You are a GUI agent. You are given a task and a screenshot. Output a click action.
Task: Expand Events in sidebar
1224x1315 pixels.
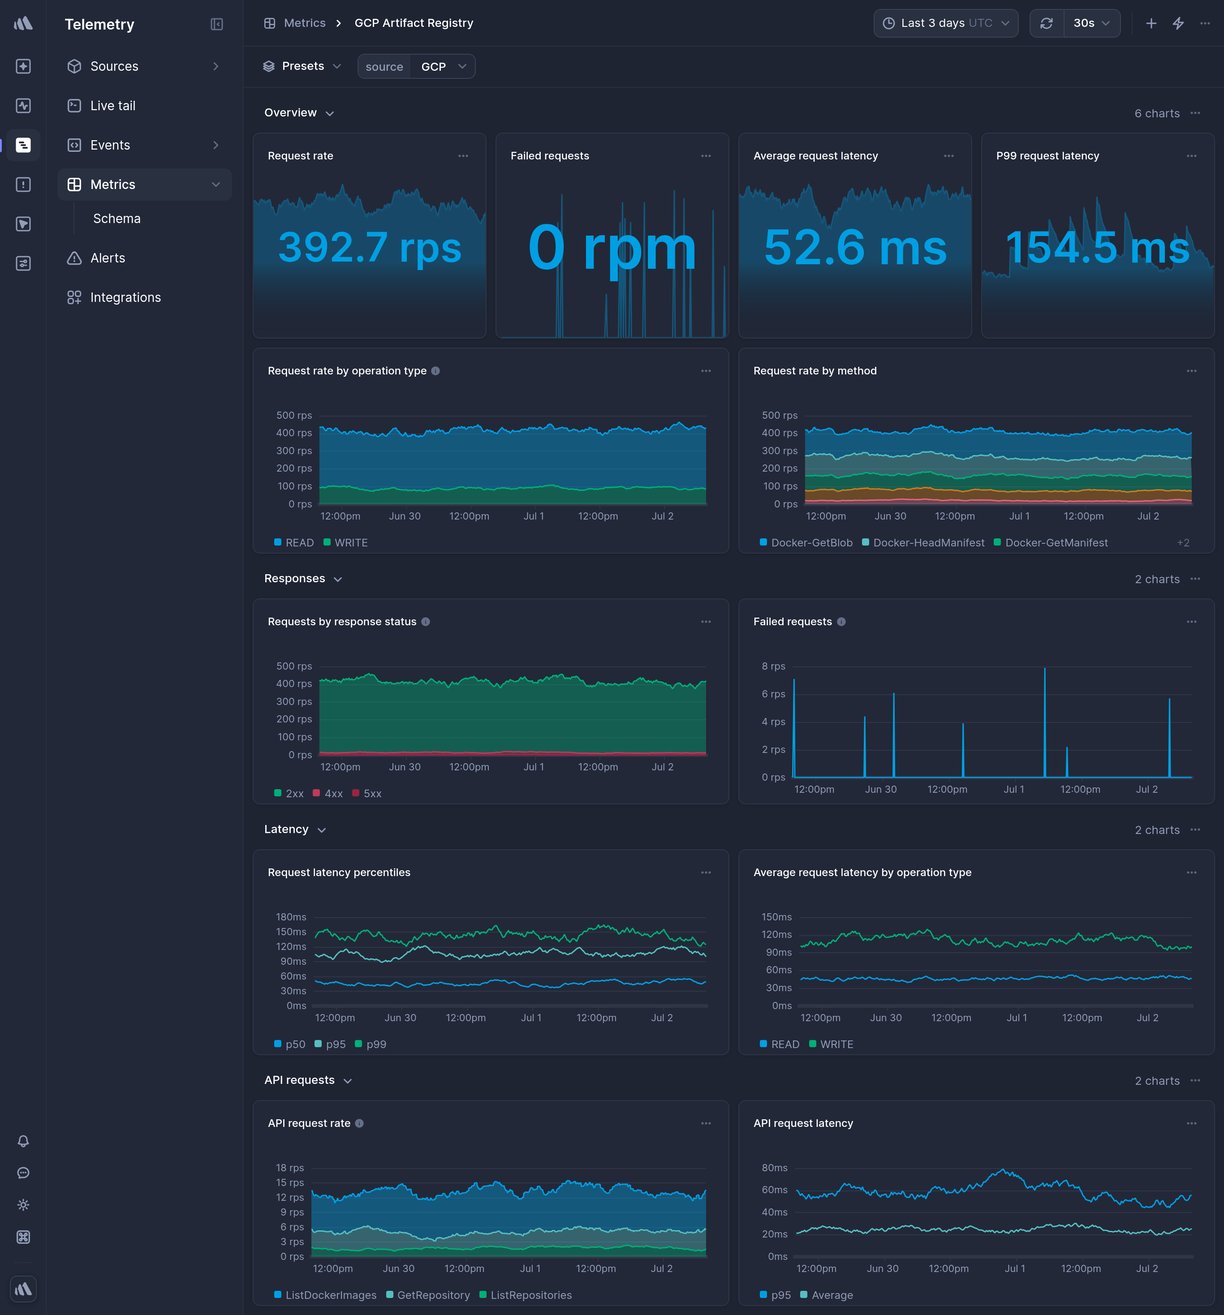point(144,145)
